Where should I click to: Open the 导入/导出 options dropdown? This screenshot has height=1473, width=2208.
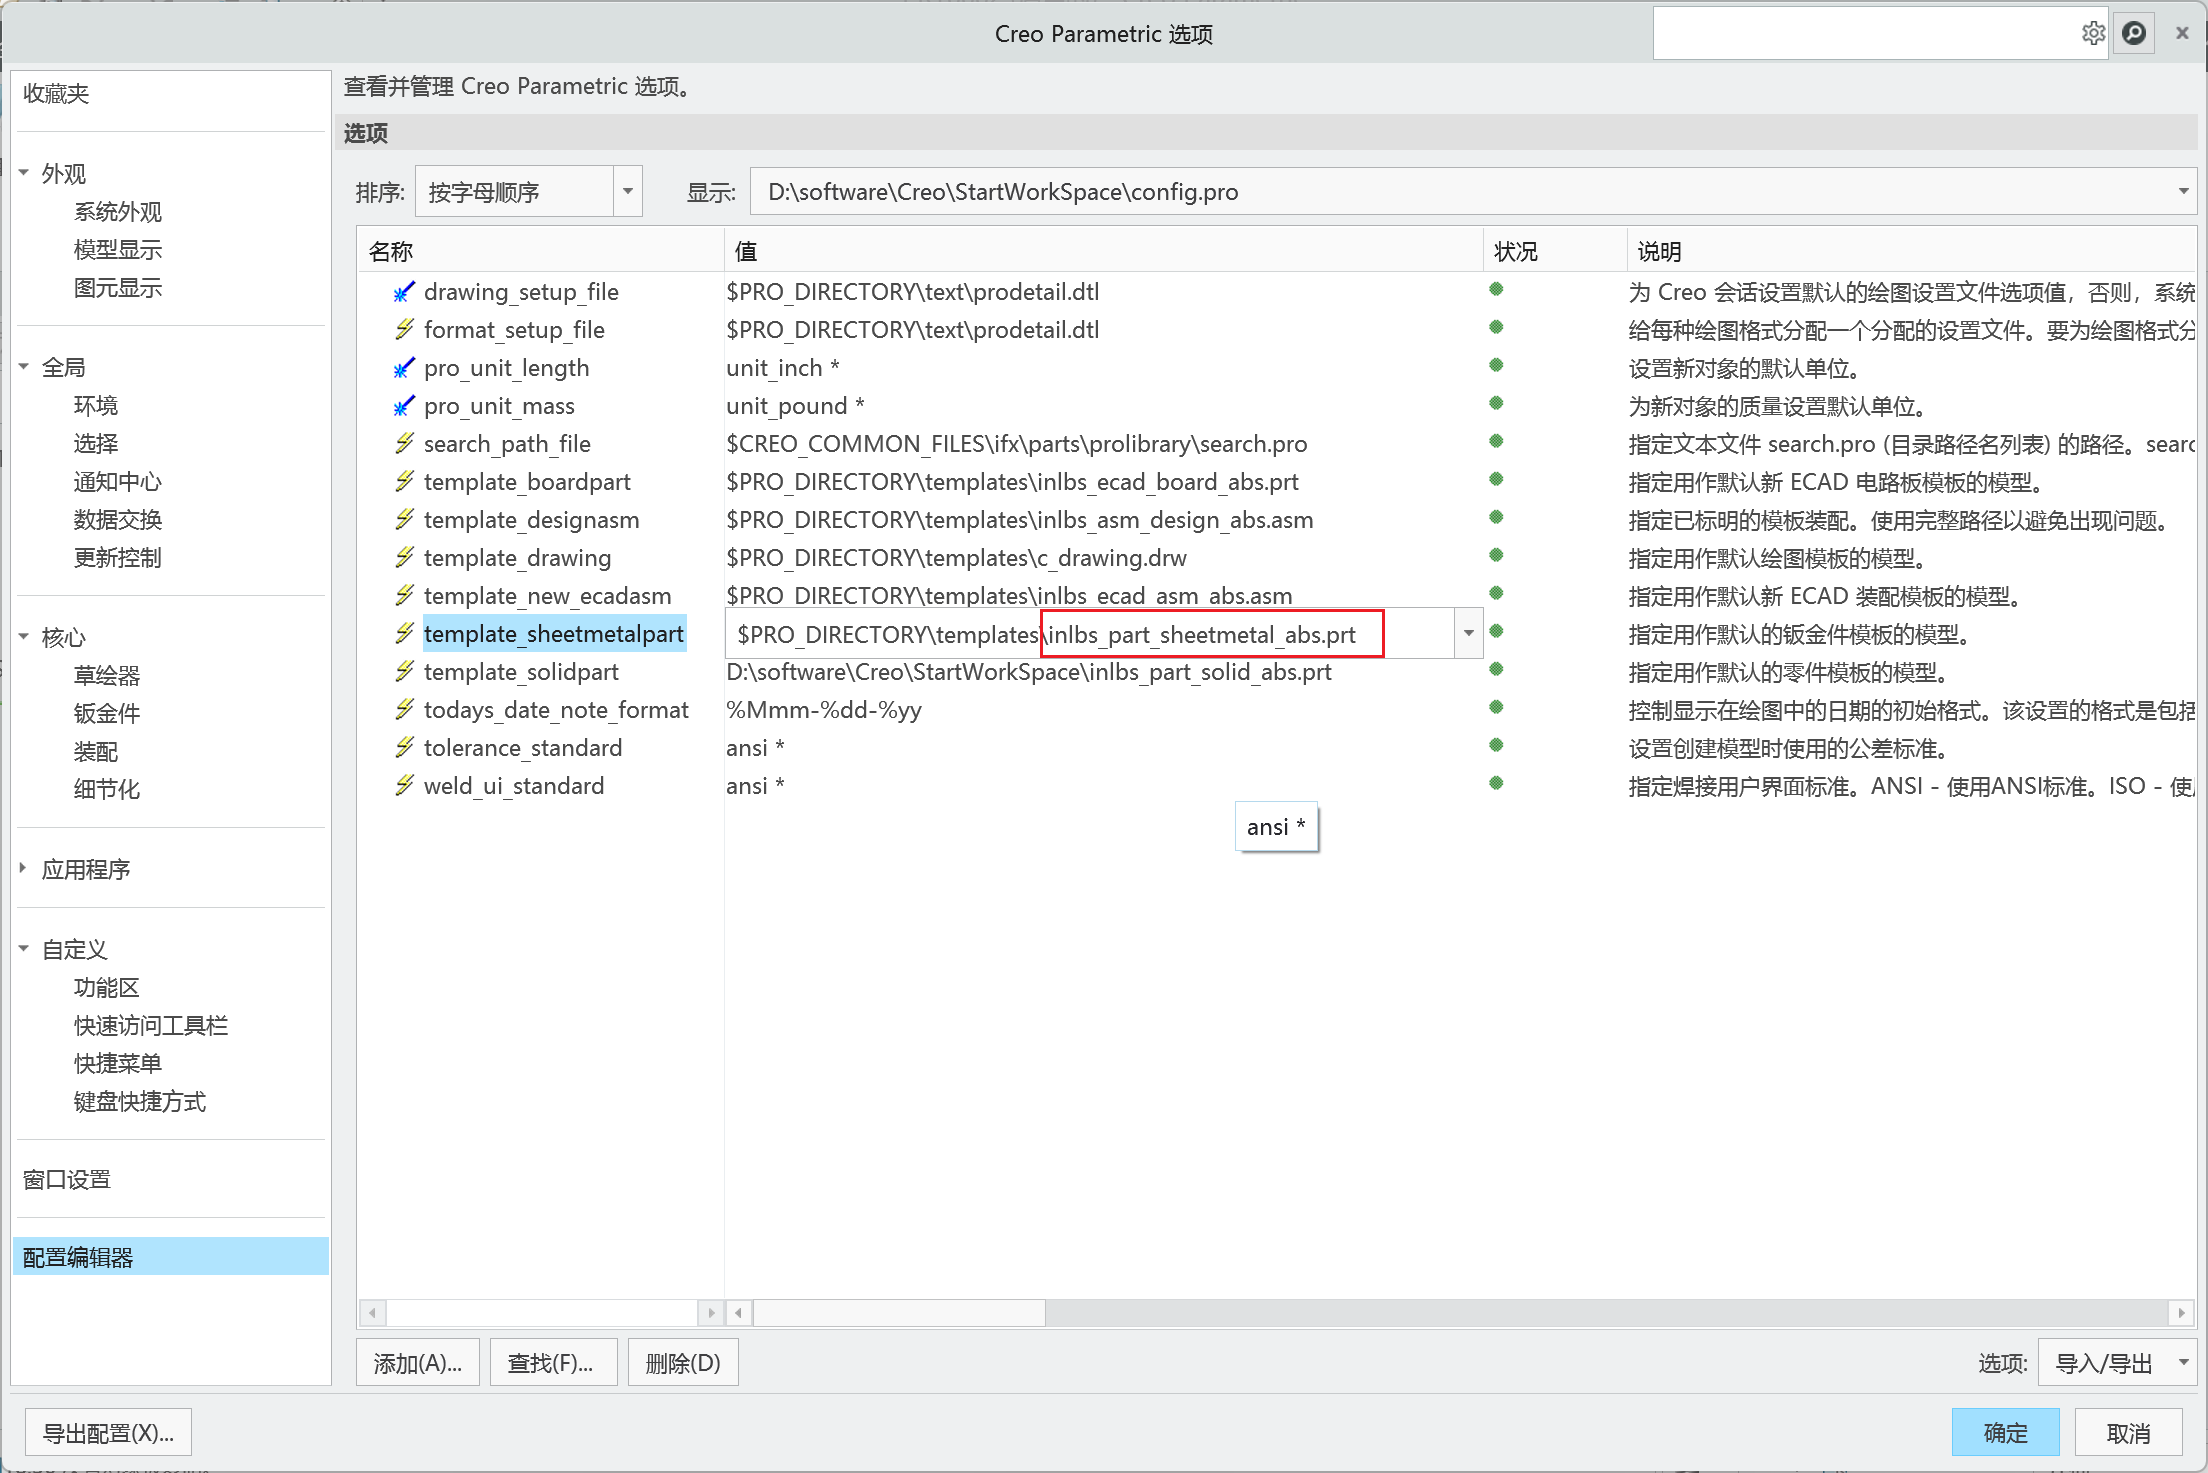click(x=2117, y=1363)
